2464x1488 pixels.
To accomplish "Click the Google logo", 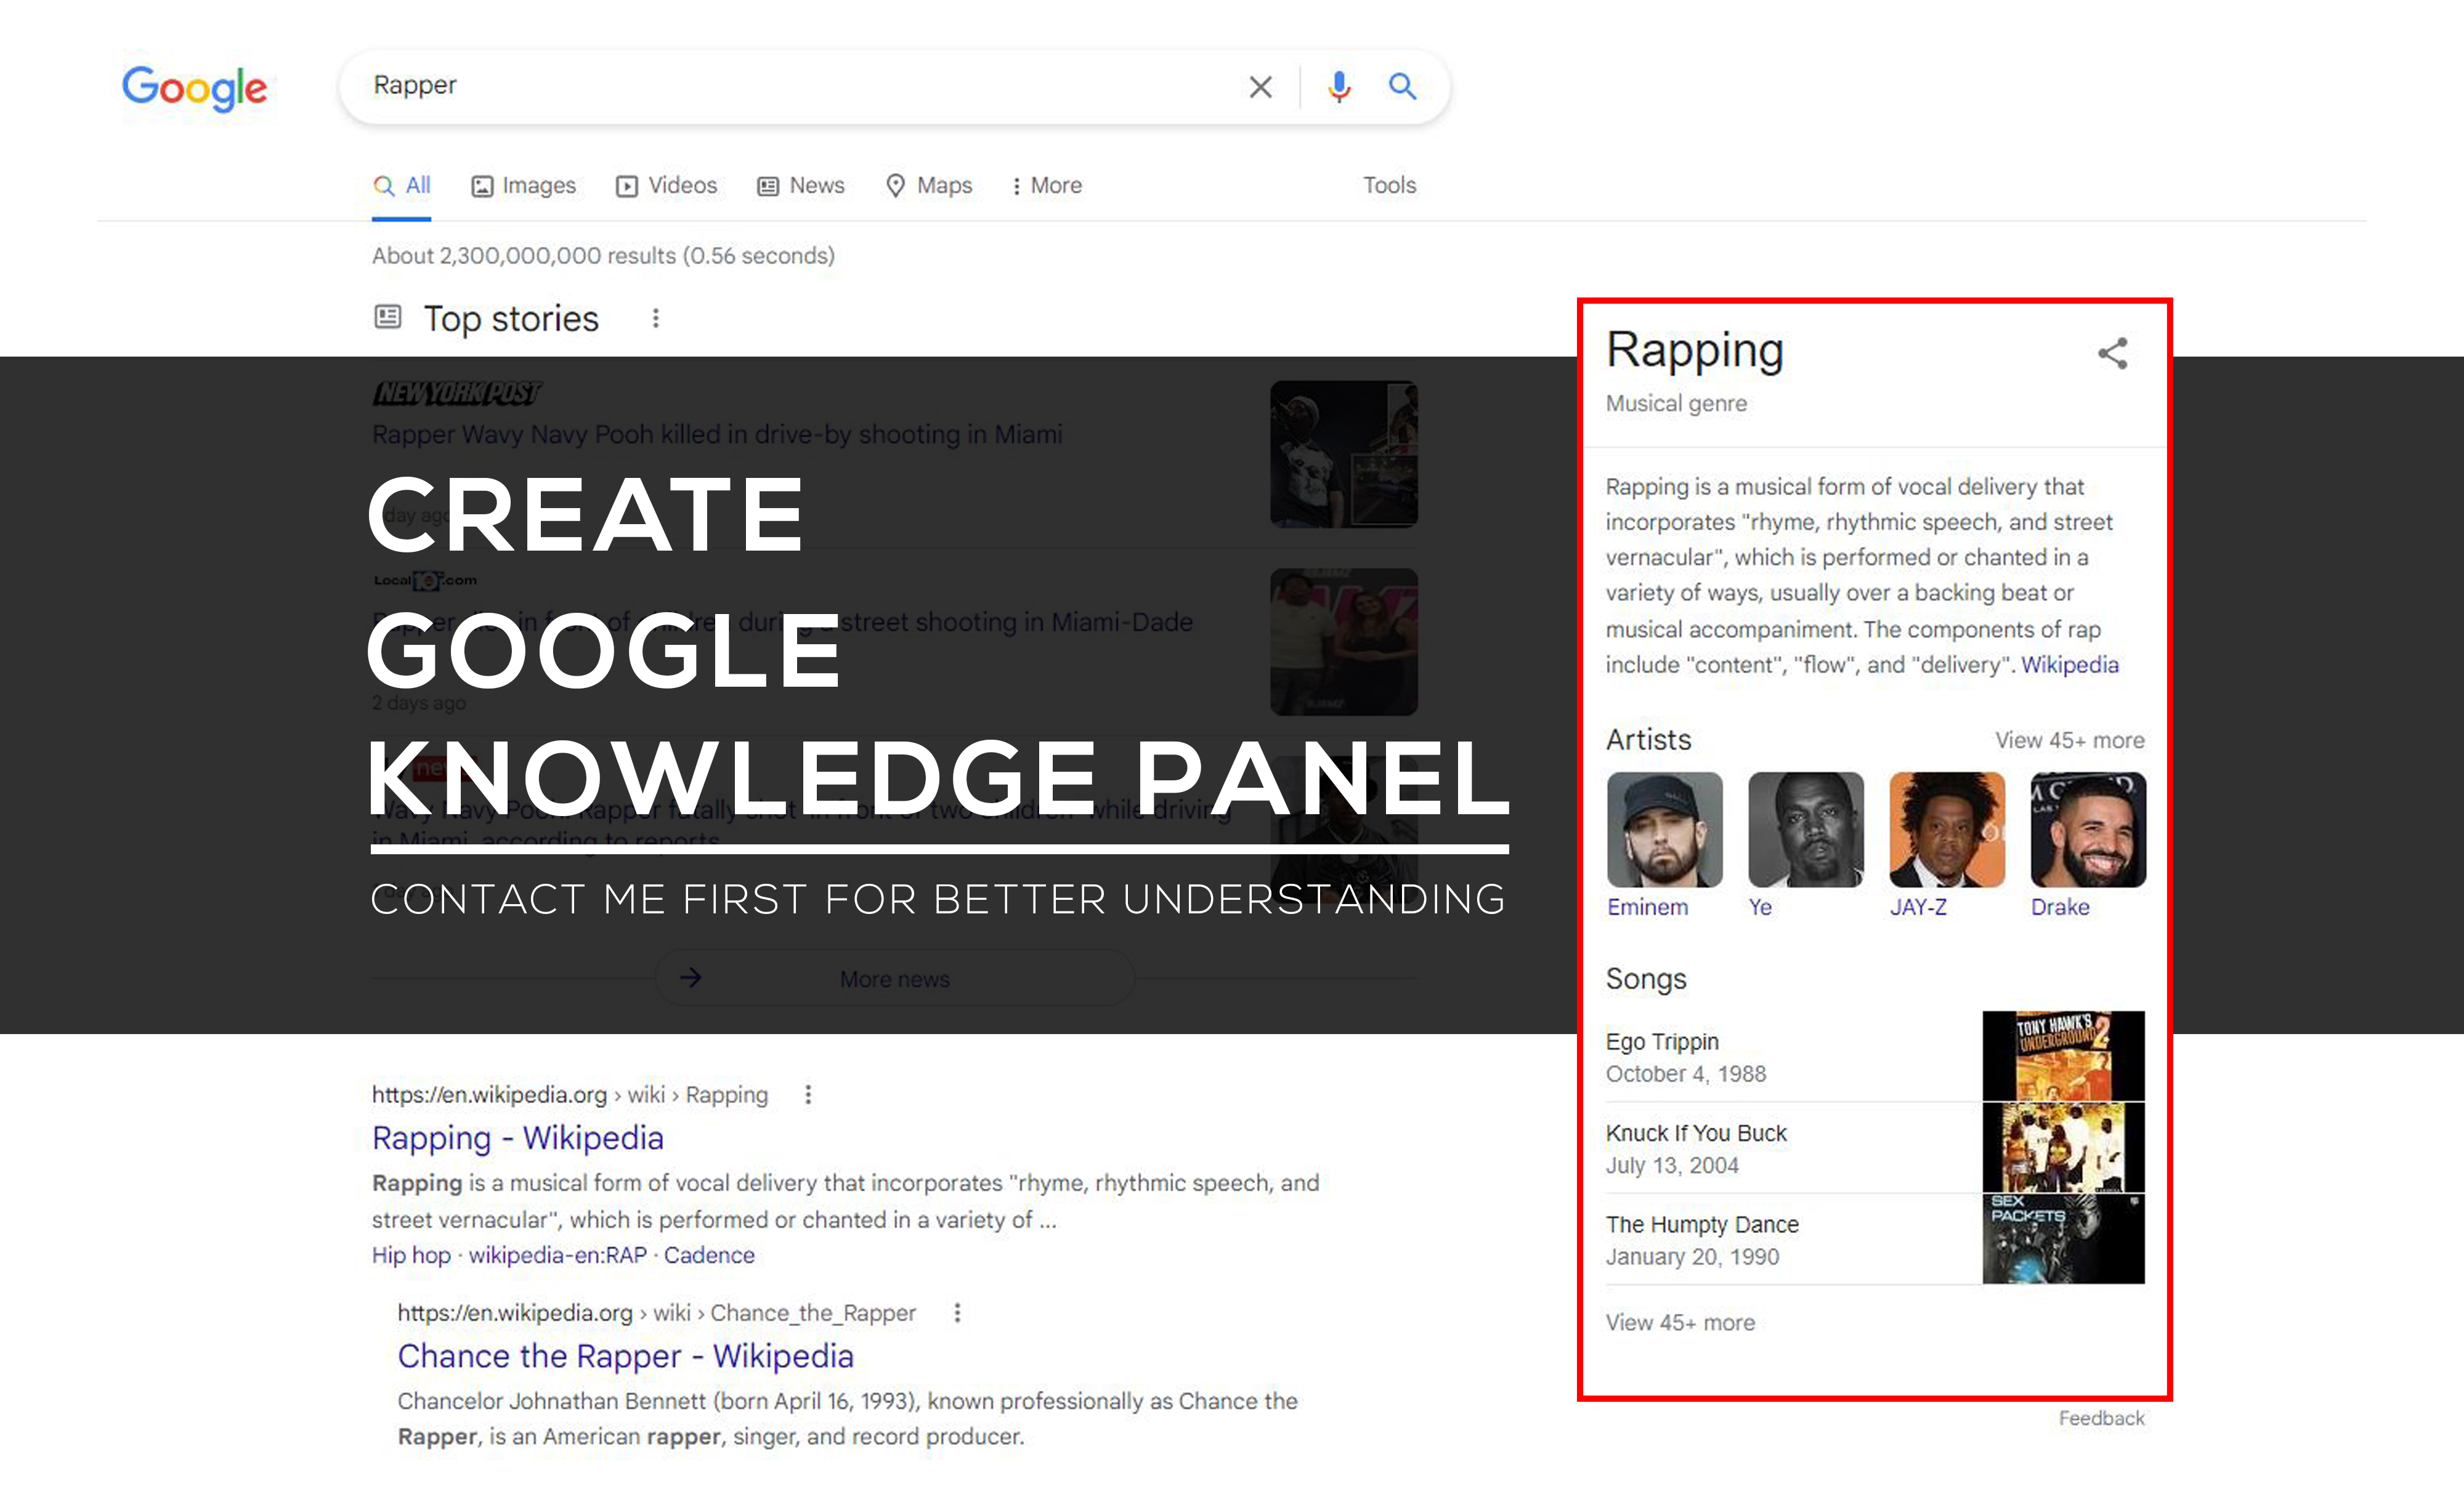I will pos(194,88).
